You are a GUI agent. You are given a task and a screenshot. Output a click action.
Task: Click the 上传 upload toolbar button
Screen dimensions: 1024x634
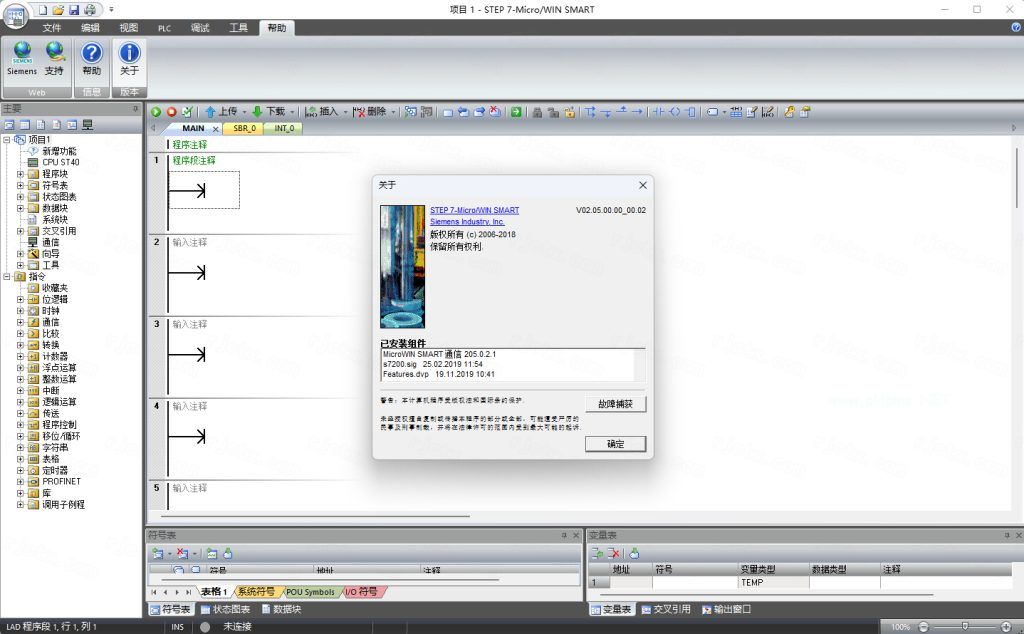pyautogui.click(x=221, y=112)
